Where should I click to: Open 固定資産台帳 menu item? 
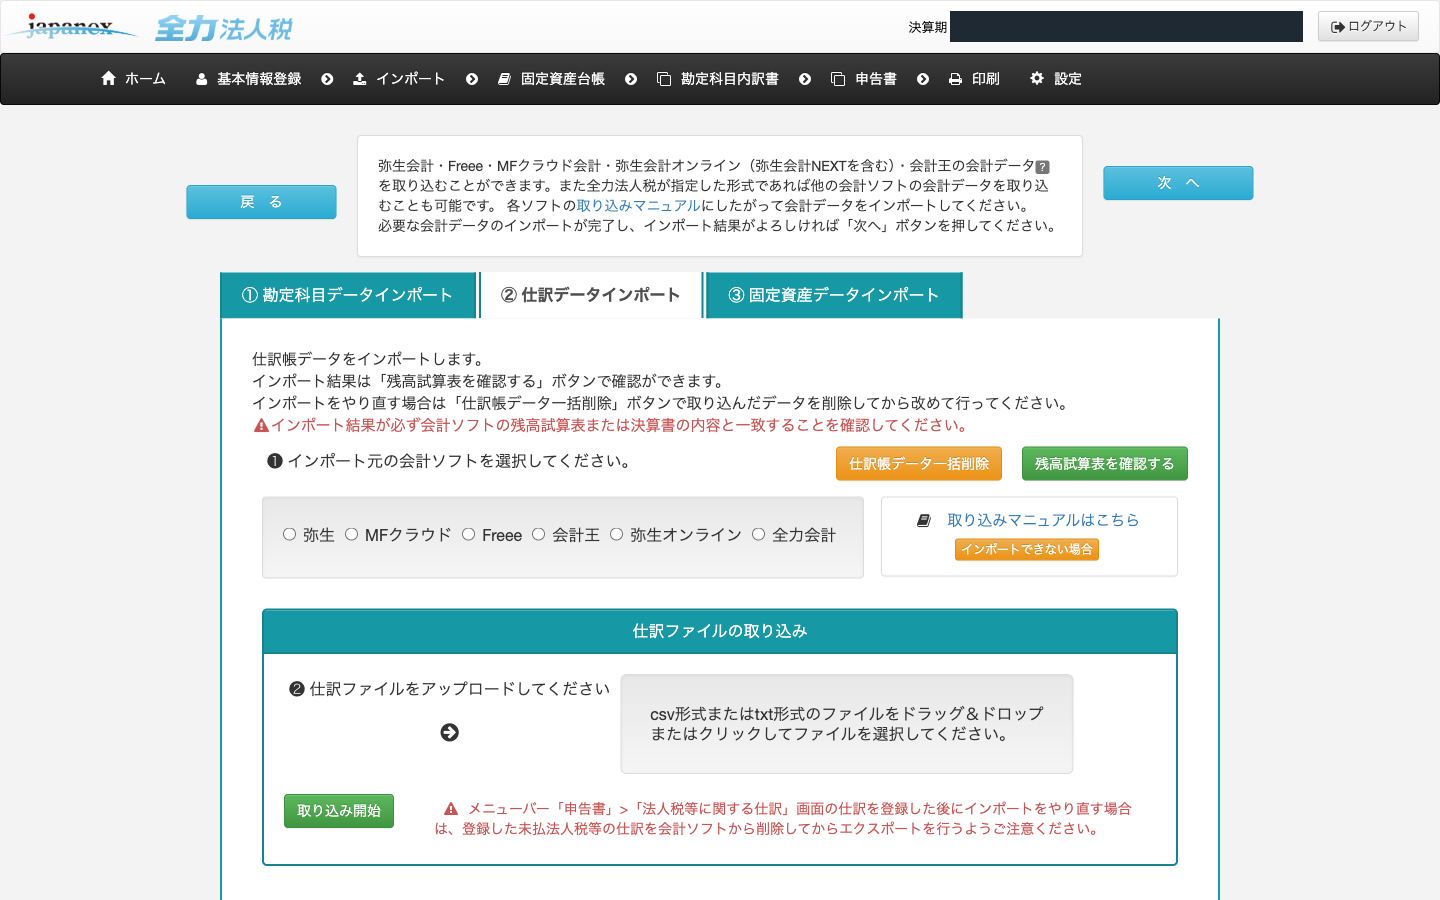(x=551, y=79)
